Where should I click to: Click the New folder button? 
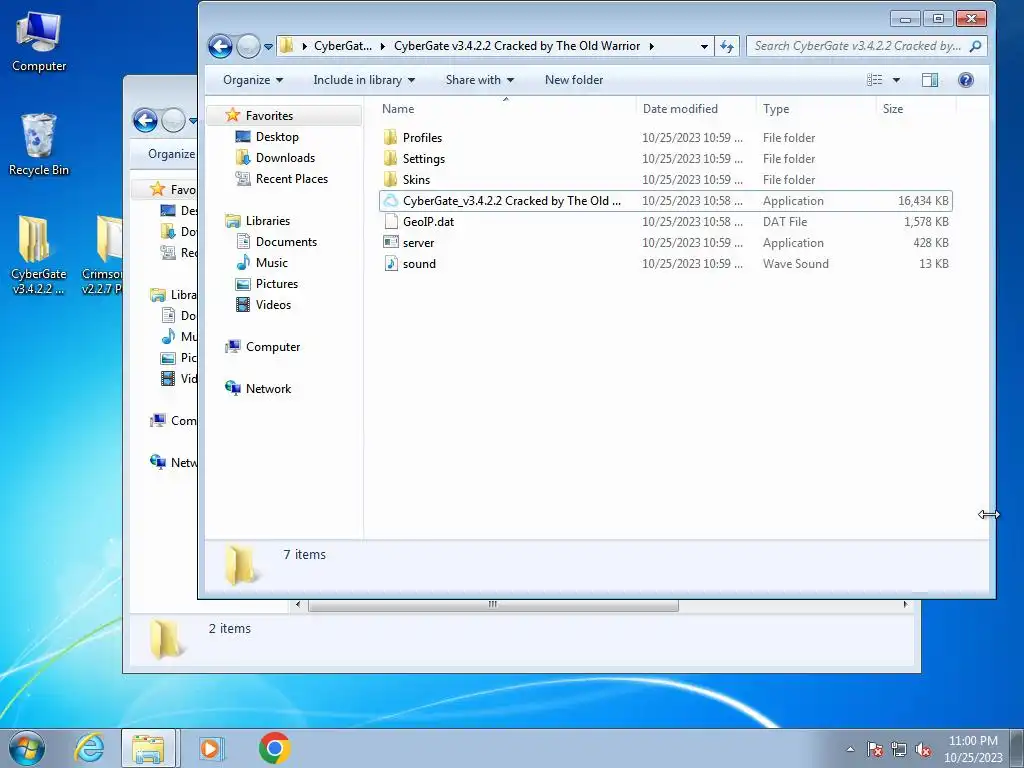pos(573,80)
